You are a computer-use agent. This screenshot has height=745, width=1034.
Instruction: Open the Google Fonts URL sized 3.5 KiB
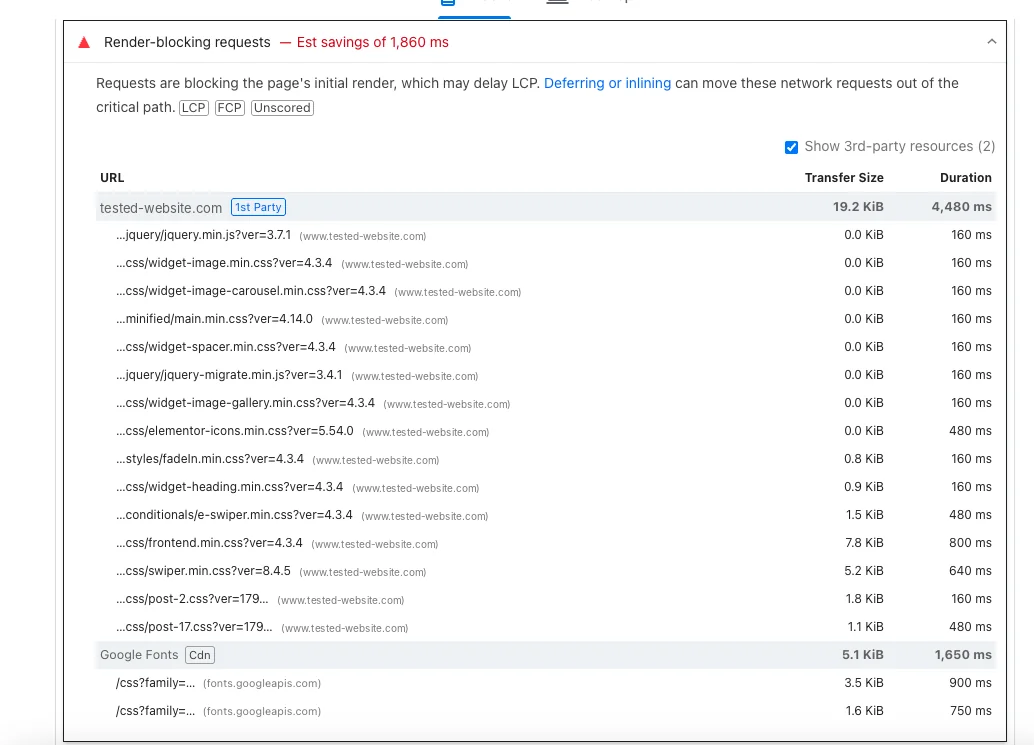tap(156, 683)
